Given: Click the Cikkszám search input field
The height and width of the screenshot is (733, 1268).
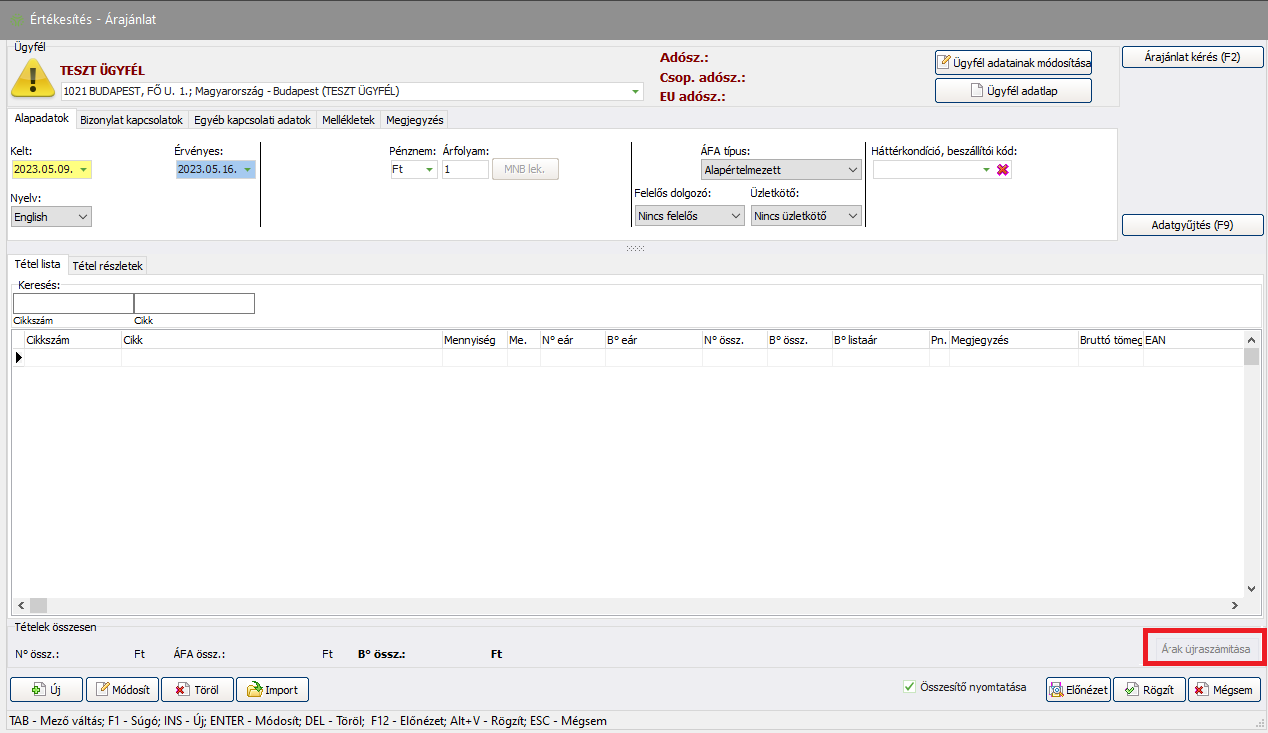Looking at the screenshot, I should click(73, 303).
